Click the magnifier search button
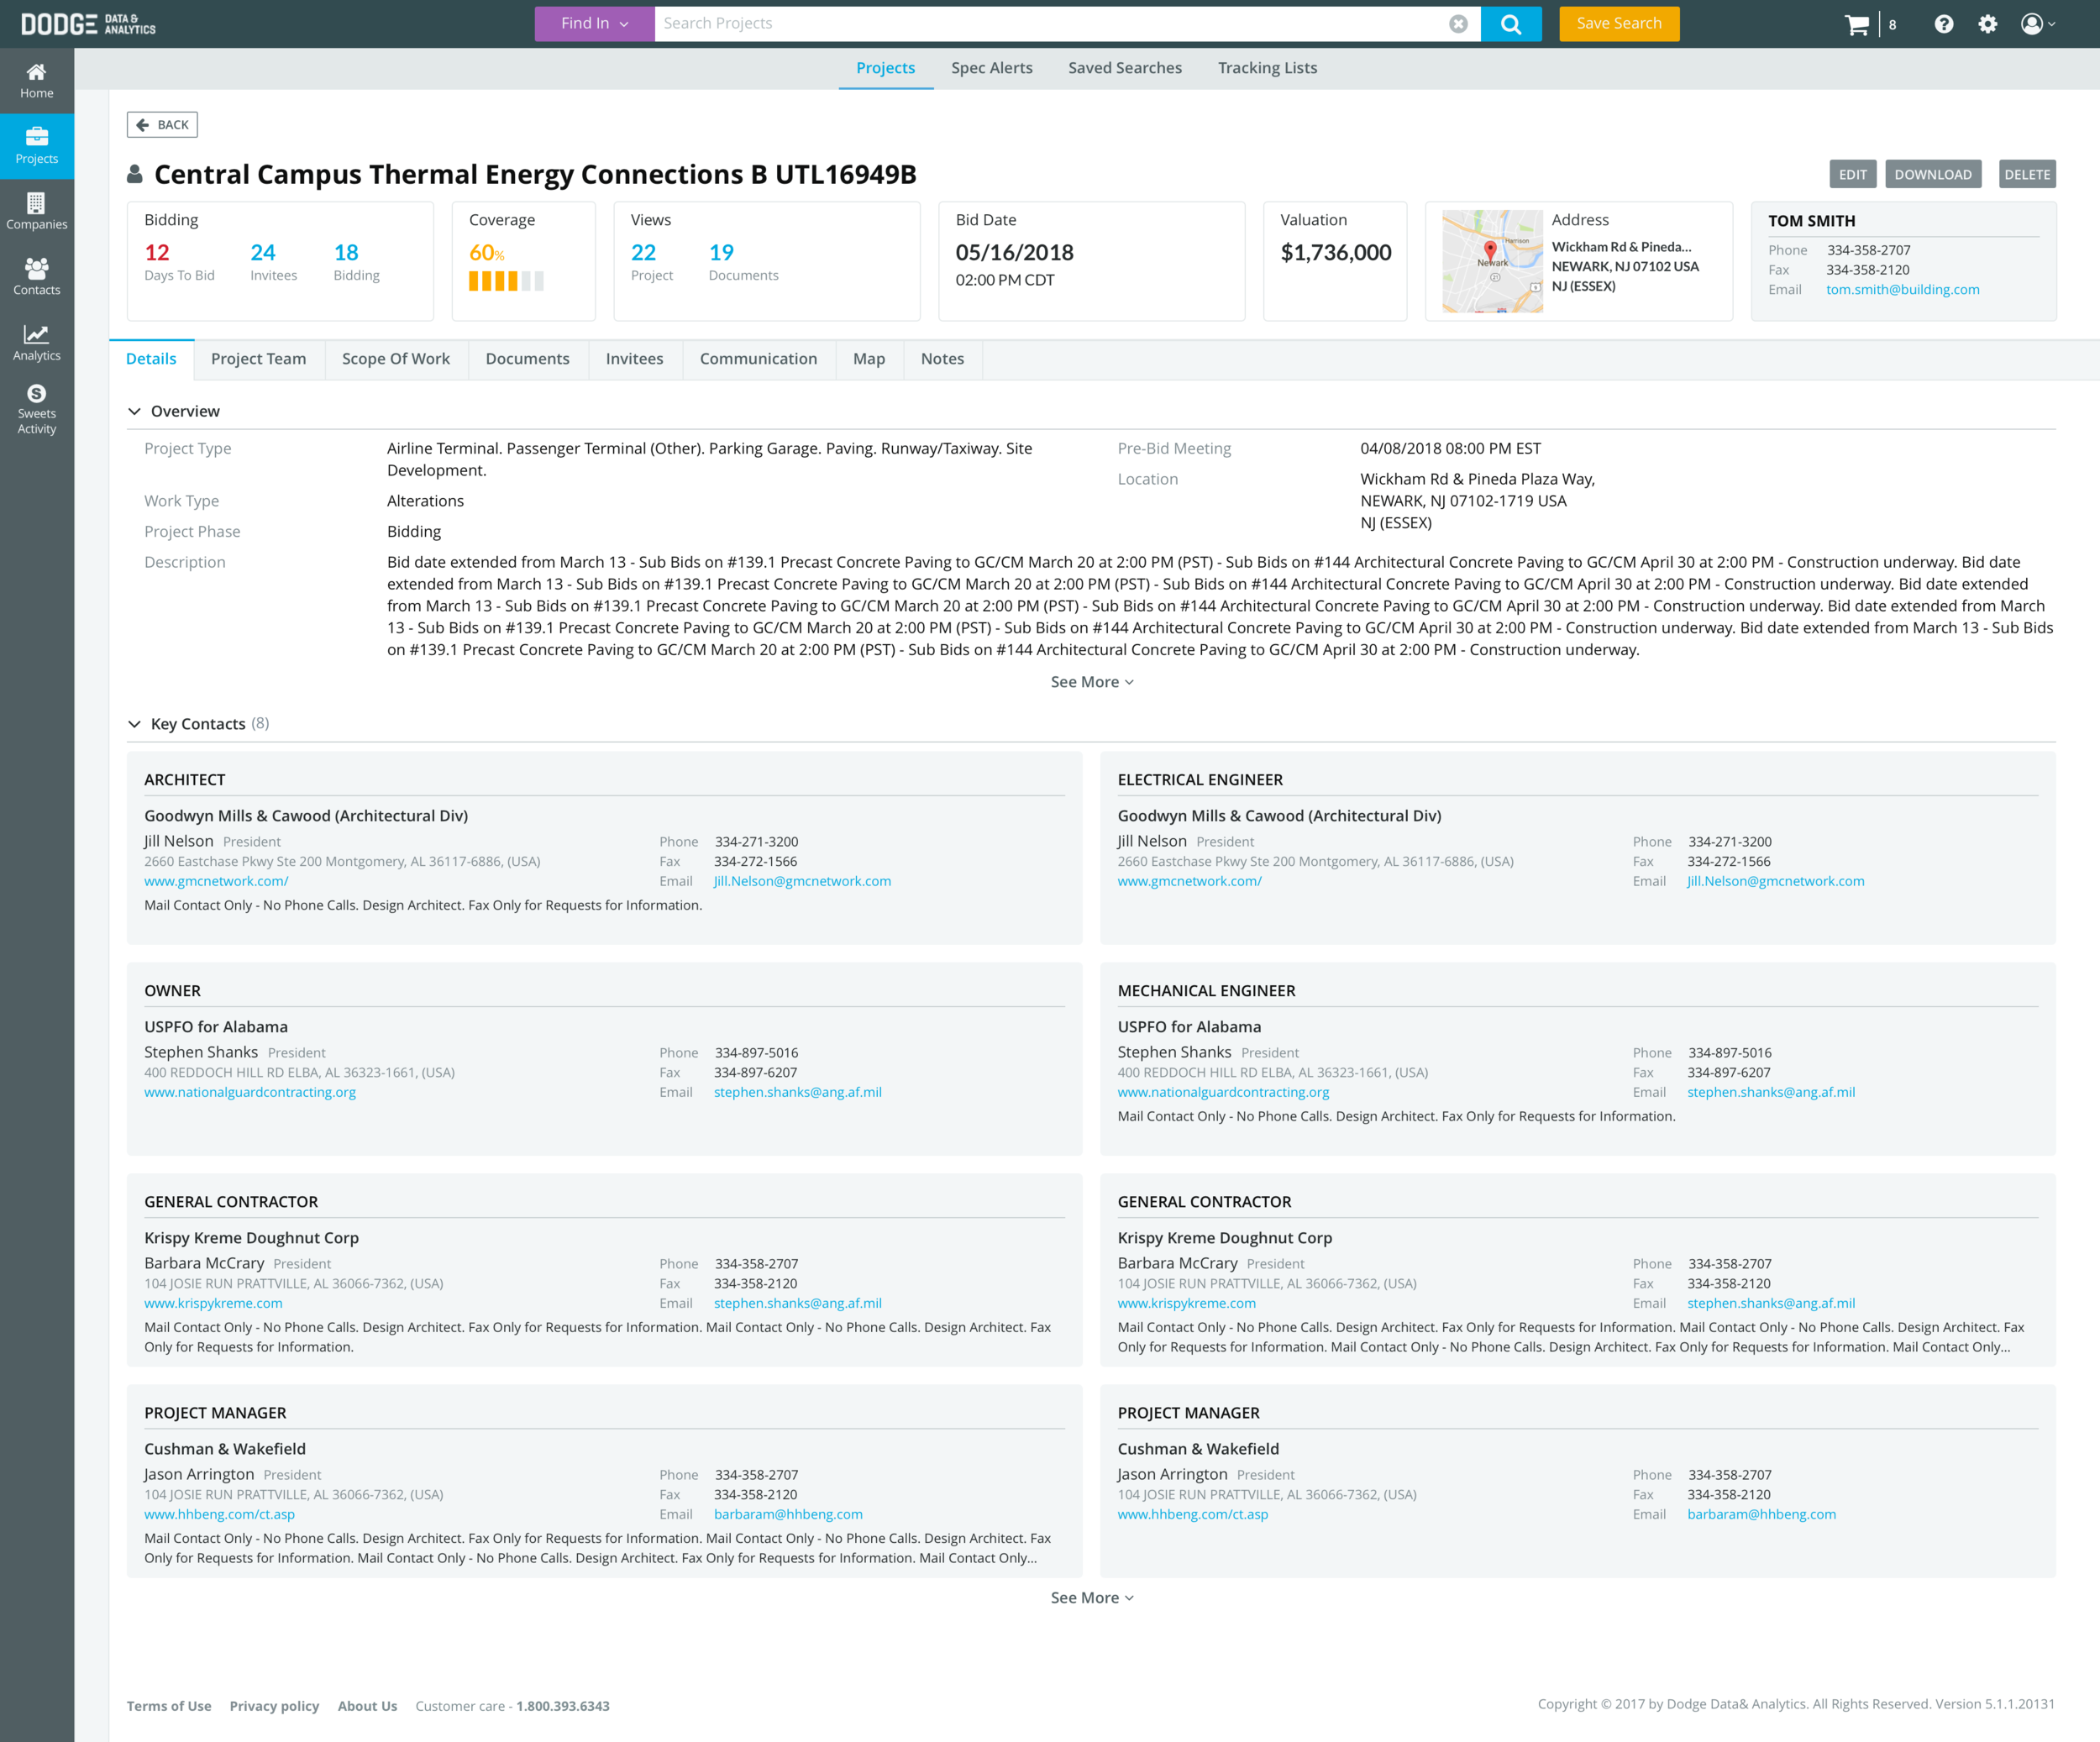The image size is (2100, 1742). (x=1510, y=24)
